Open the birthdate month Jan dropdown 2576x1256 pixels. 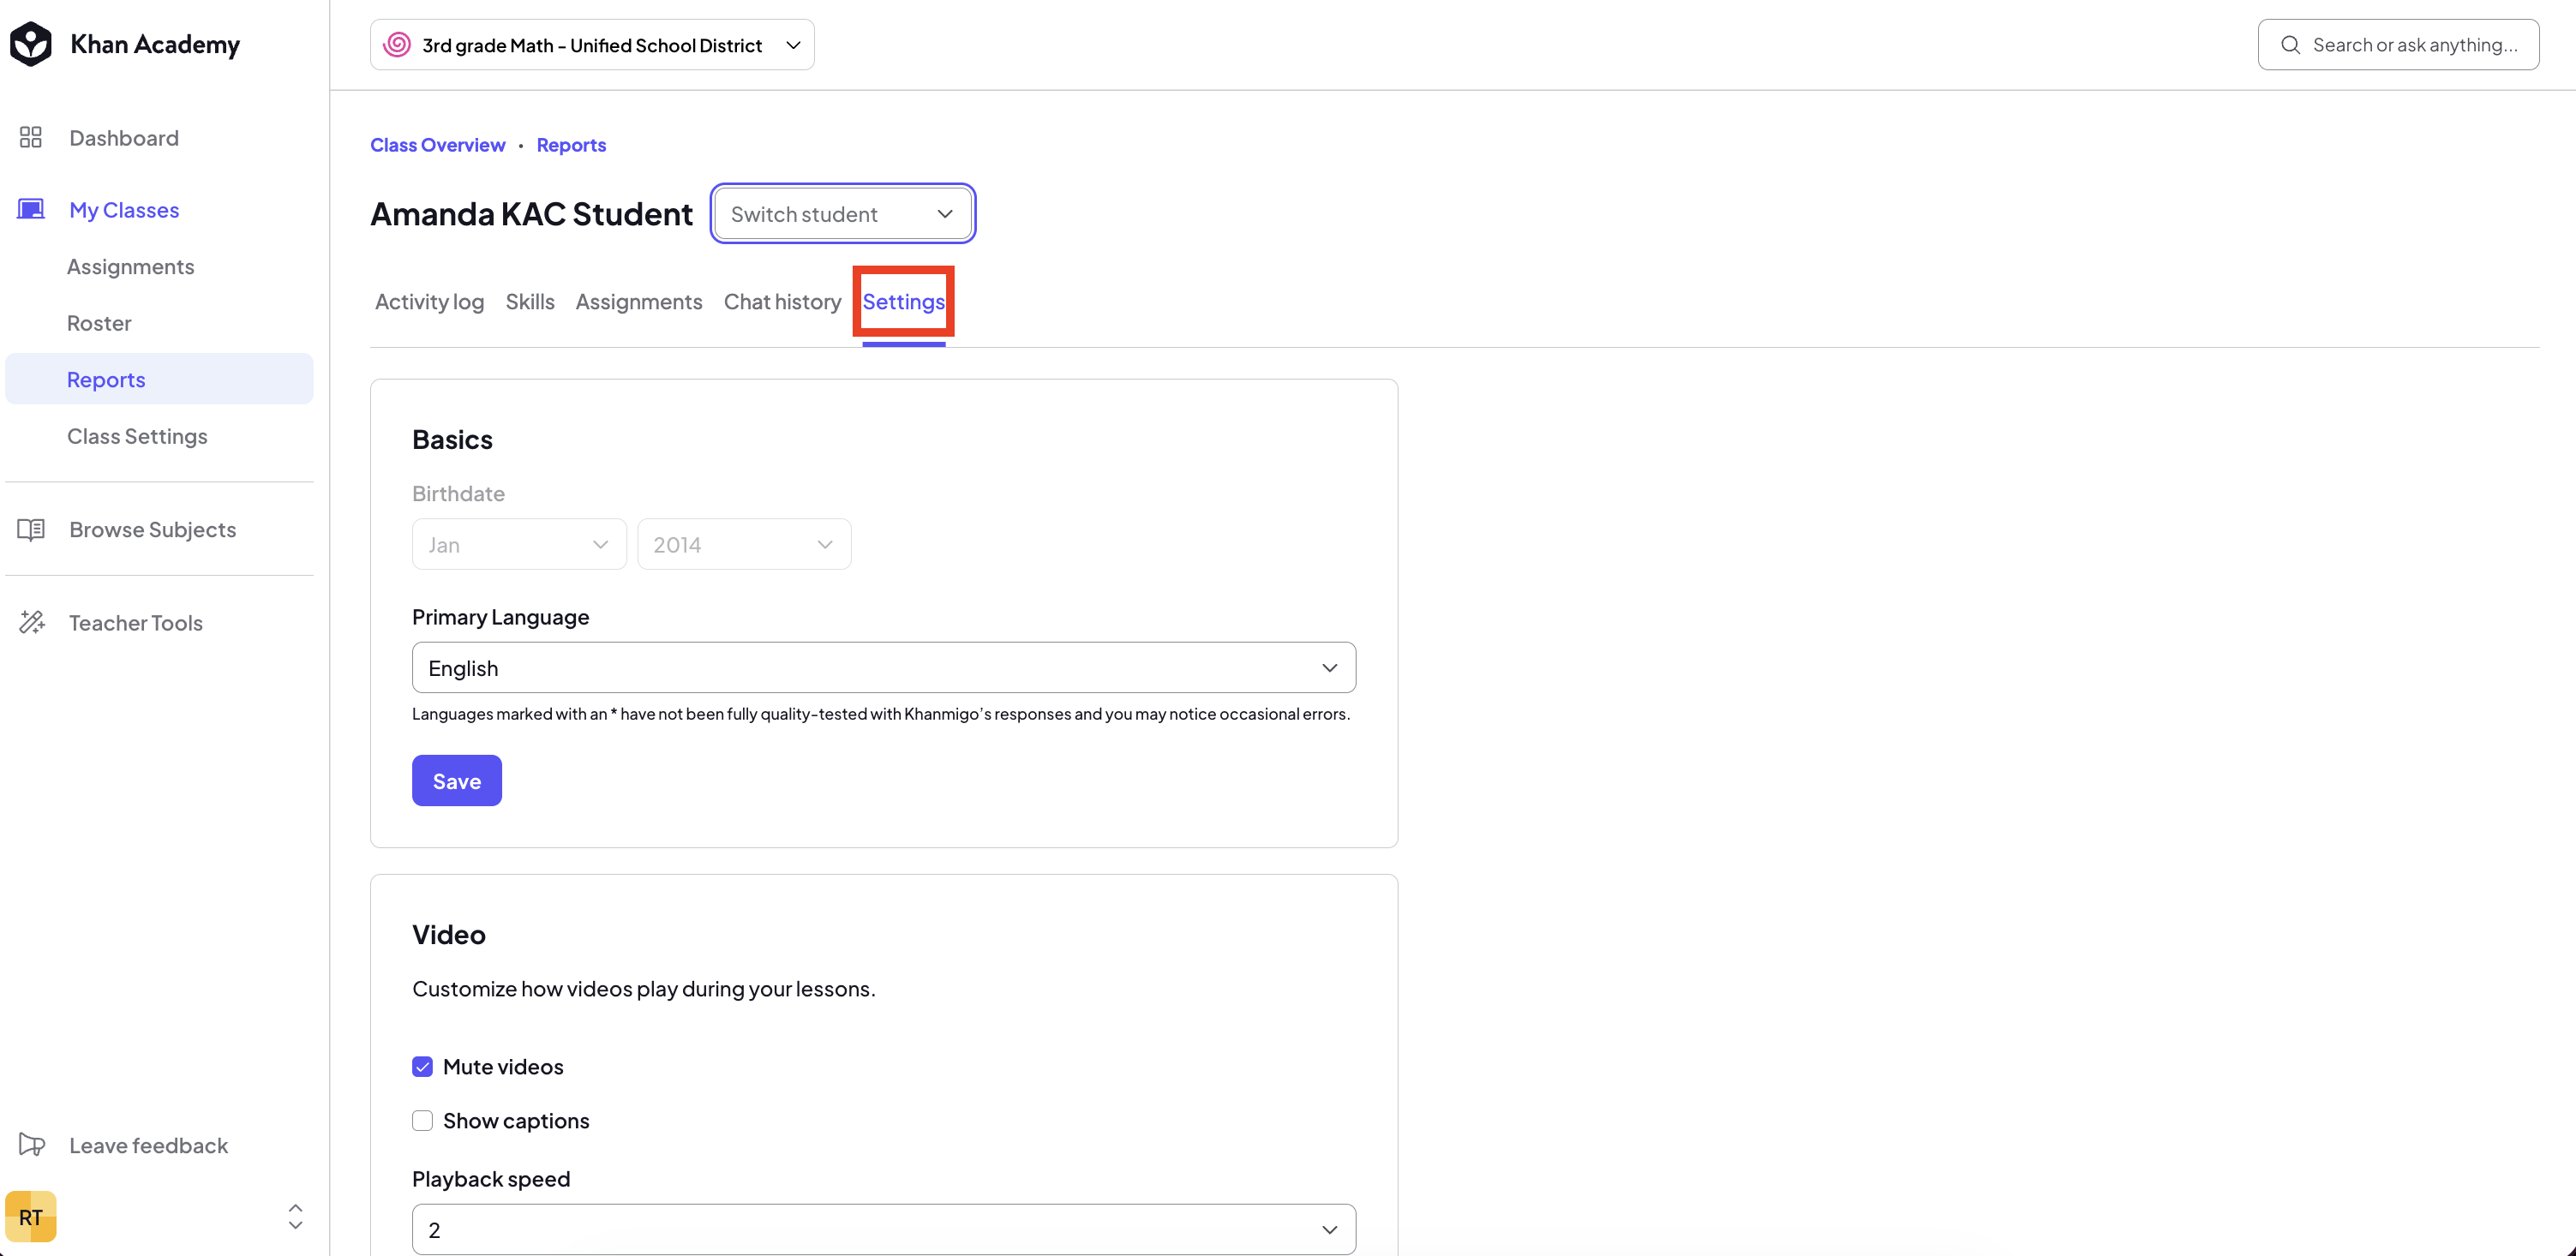pyautogui.click(x=519, y=545)
